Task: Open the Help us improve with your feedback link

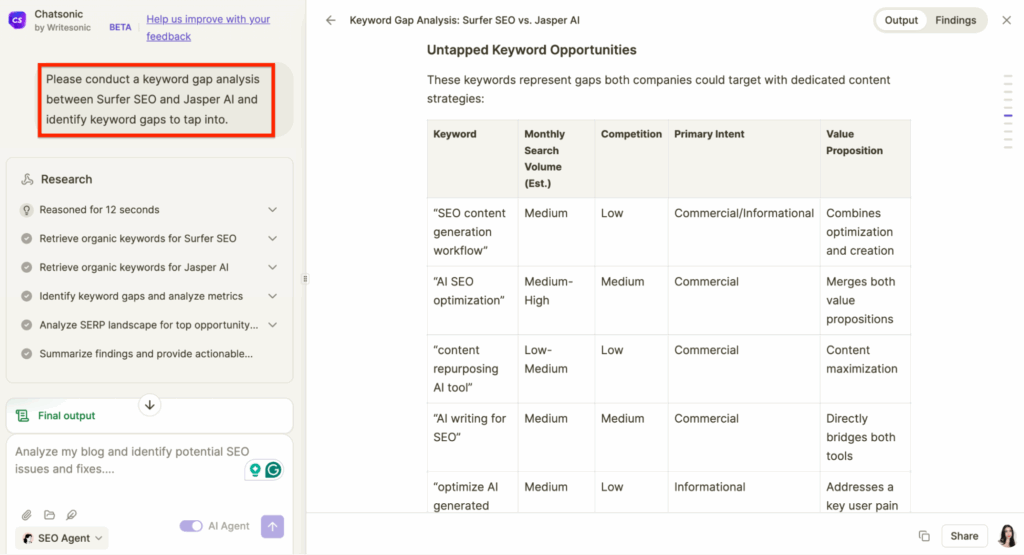Action: click(x=208, y=27)
